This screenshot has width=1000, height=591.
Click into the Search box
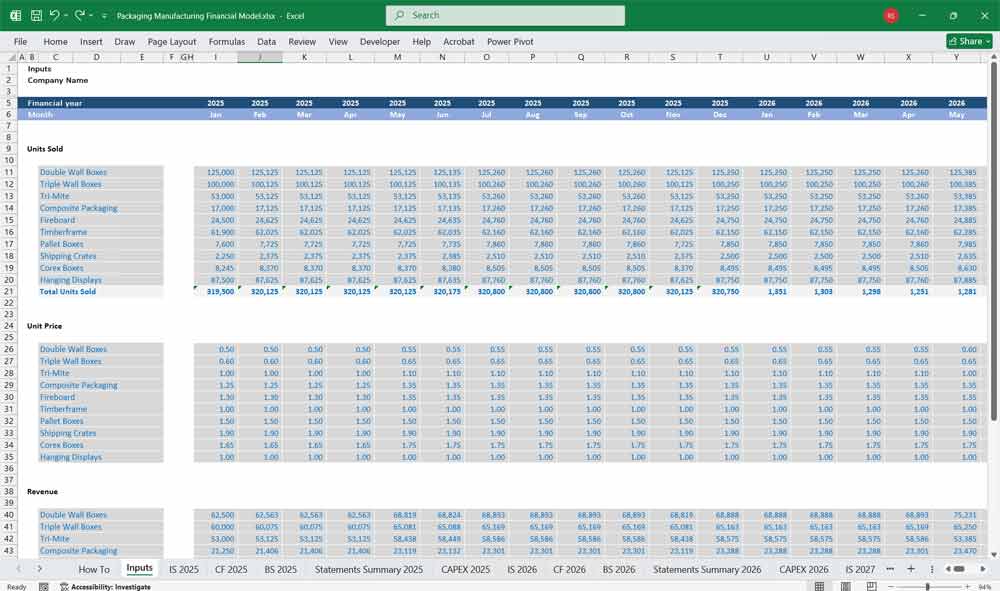[x=505, y=16]
